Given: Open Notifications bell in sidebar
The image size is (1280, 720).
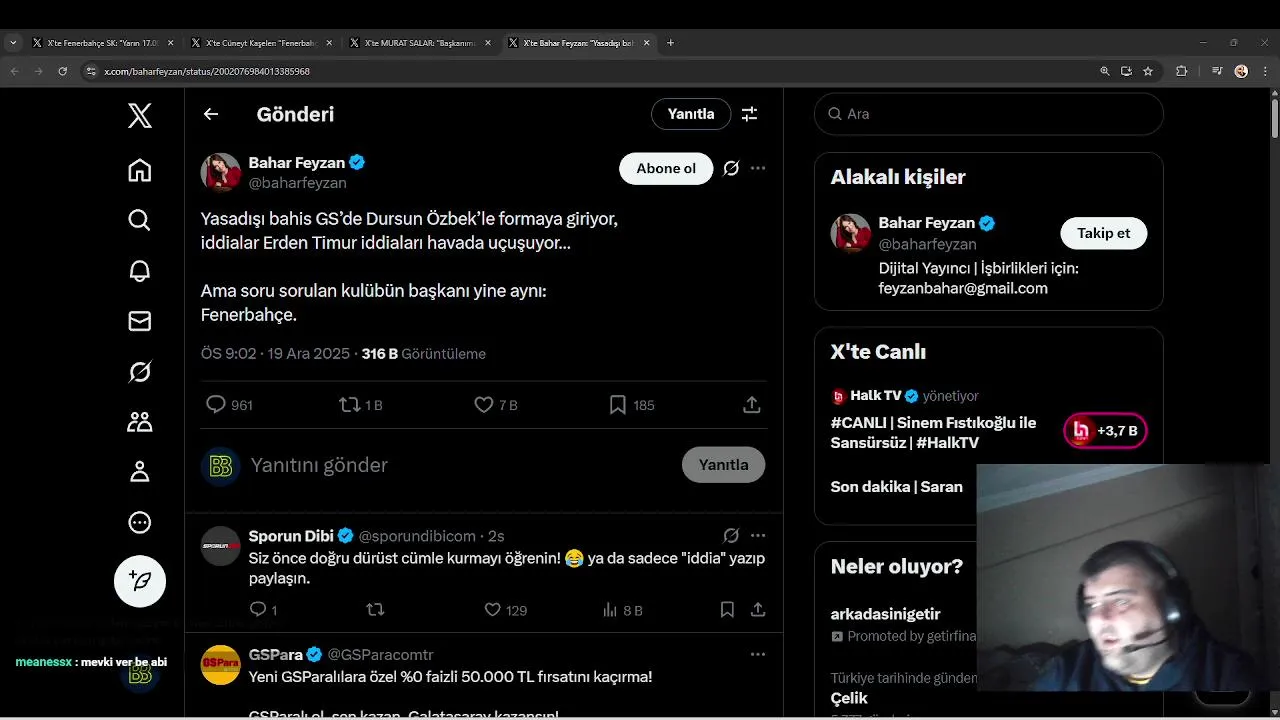Looking at the screenshot, I should tap(140, 270).
